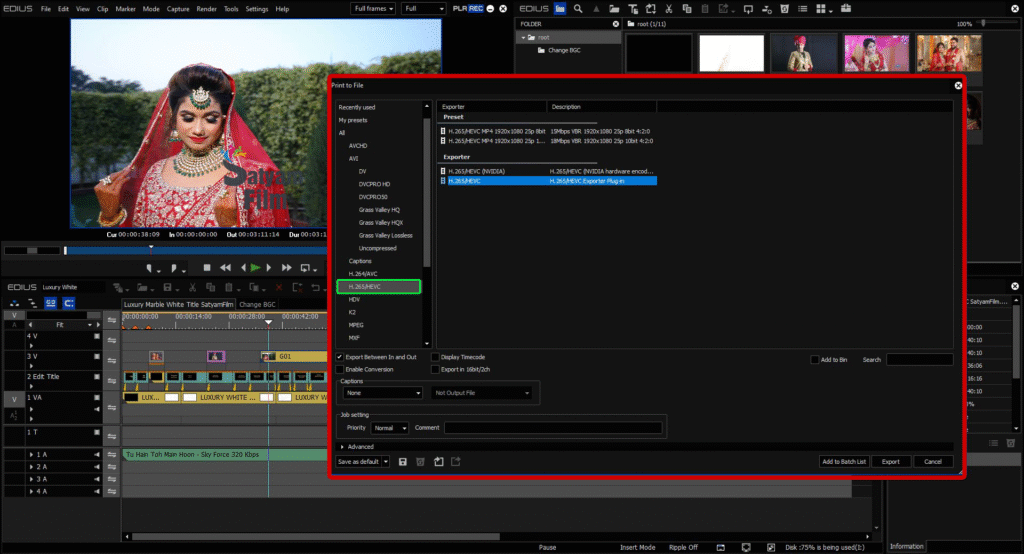The width and height of the screenshot is (1024, 554).
Task: Collapse the root folder in bin tree
Action: pyautogui.click(x=523, y=38)
